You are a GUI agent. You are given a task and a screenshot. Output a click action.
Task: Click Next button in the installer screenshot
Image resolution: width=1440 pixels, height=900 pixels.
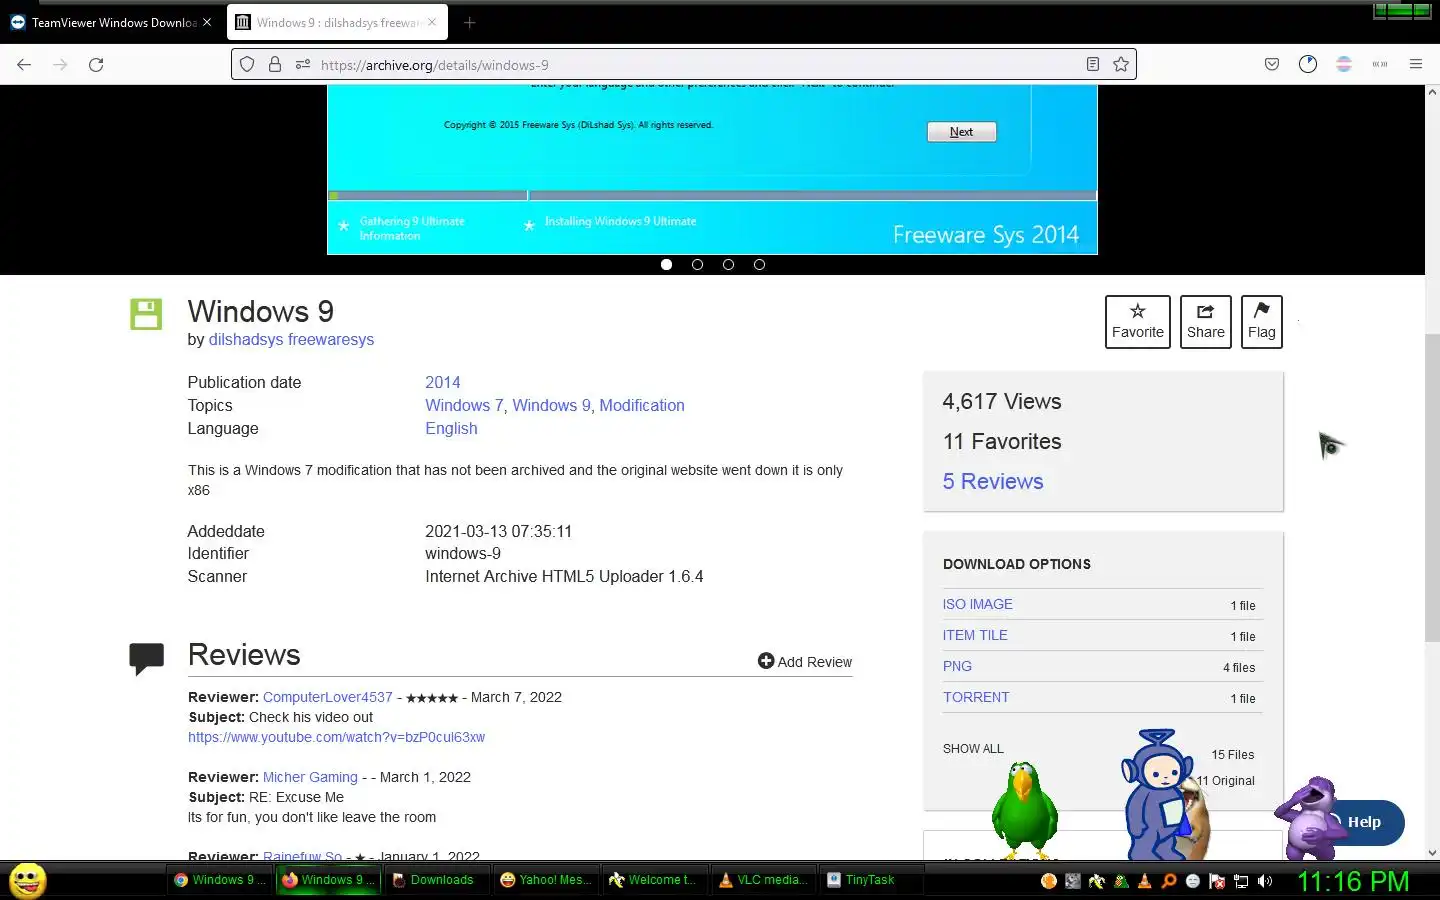[961, 132]
